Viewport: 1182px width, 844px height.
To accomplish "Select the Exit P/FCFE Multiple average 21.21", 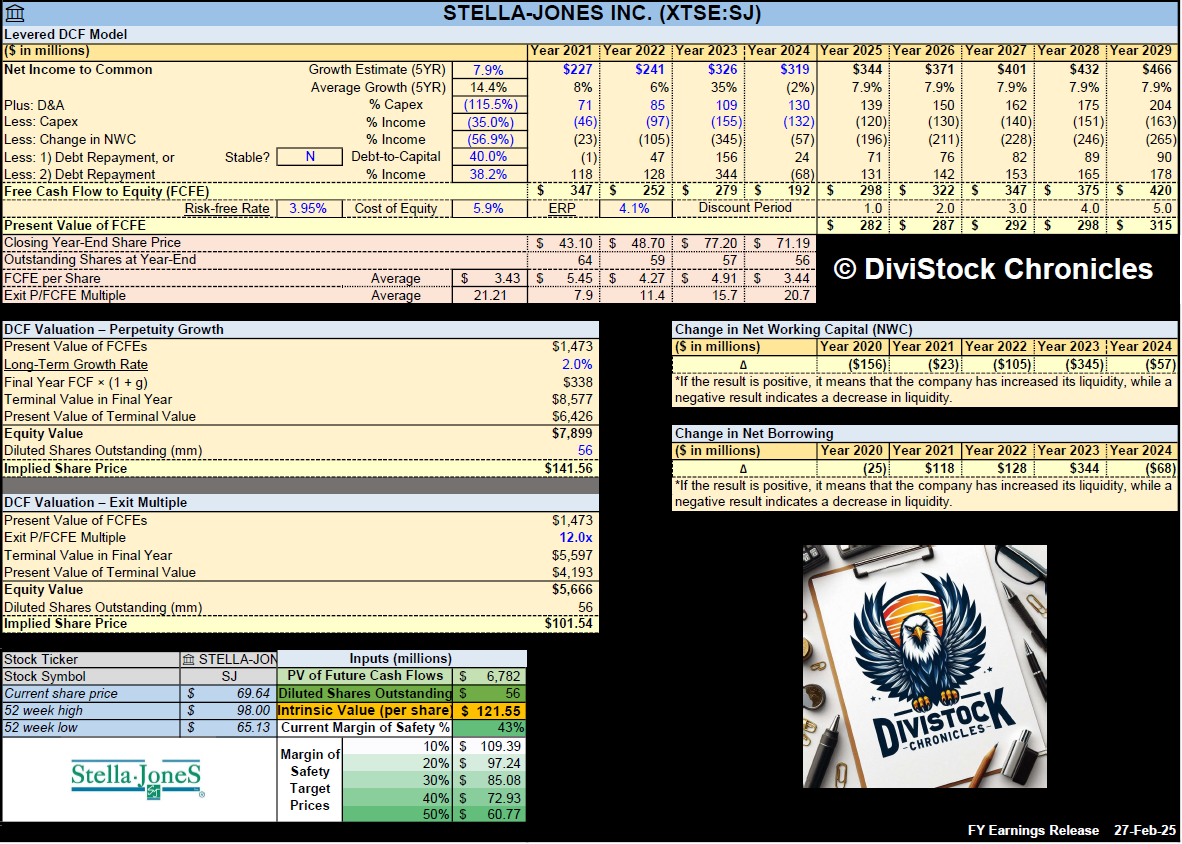I will (x=488, y=295).
